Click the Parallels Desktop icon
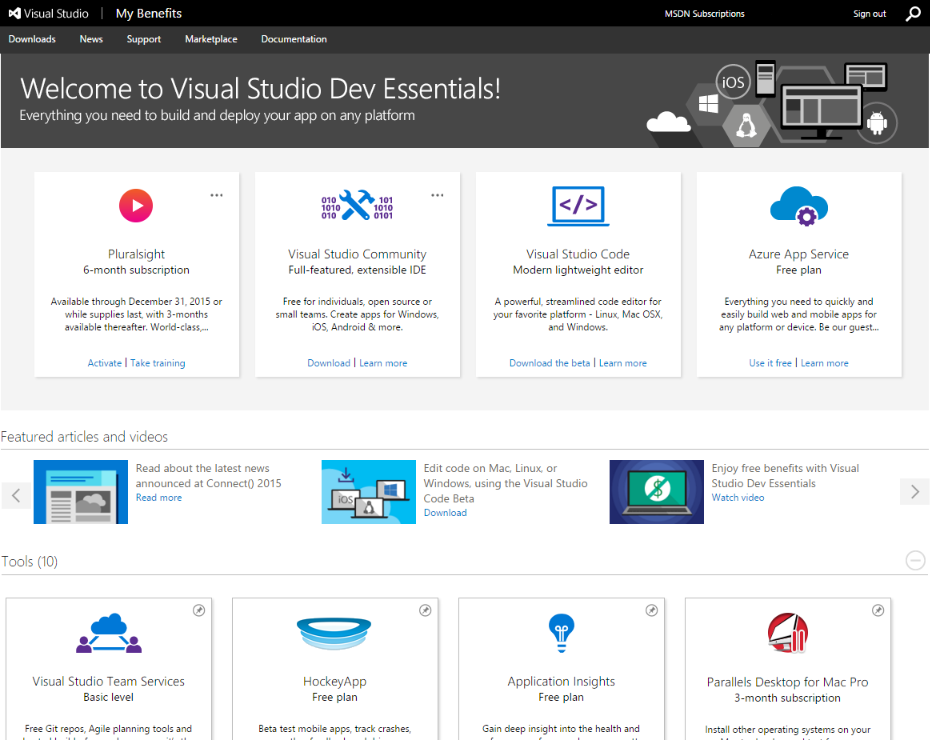Screen dimensions: 930x740 point(787,632)
